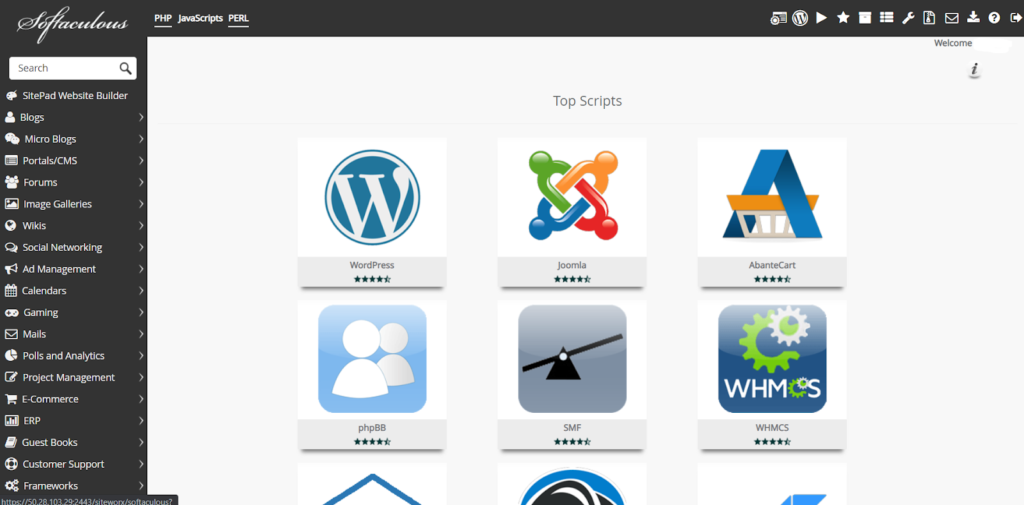The image size is (1024, 505).
Task: Click the Guest Books book icon
Action: click(10, 442)
